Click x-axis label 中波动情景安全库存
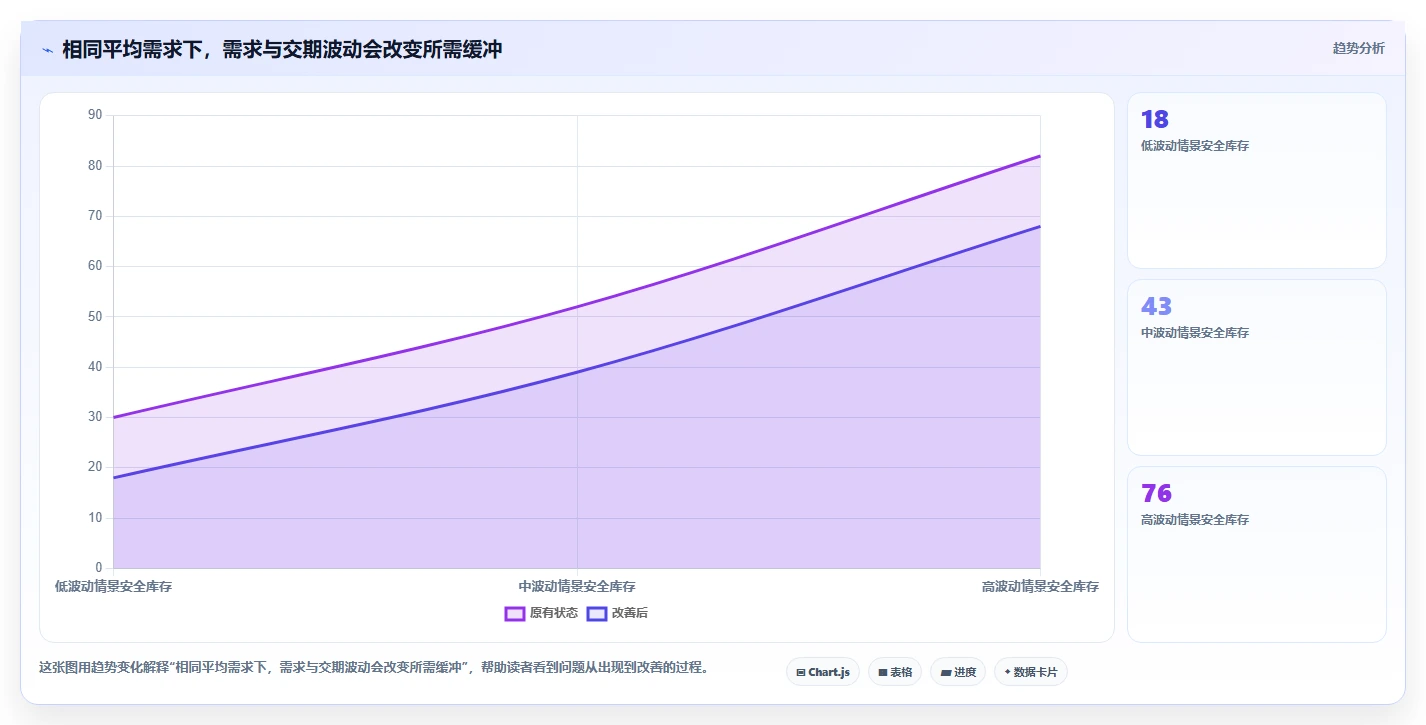Screen dimensions: 1426x725 (x=577, y=587)
